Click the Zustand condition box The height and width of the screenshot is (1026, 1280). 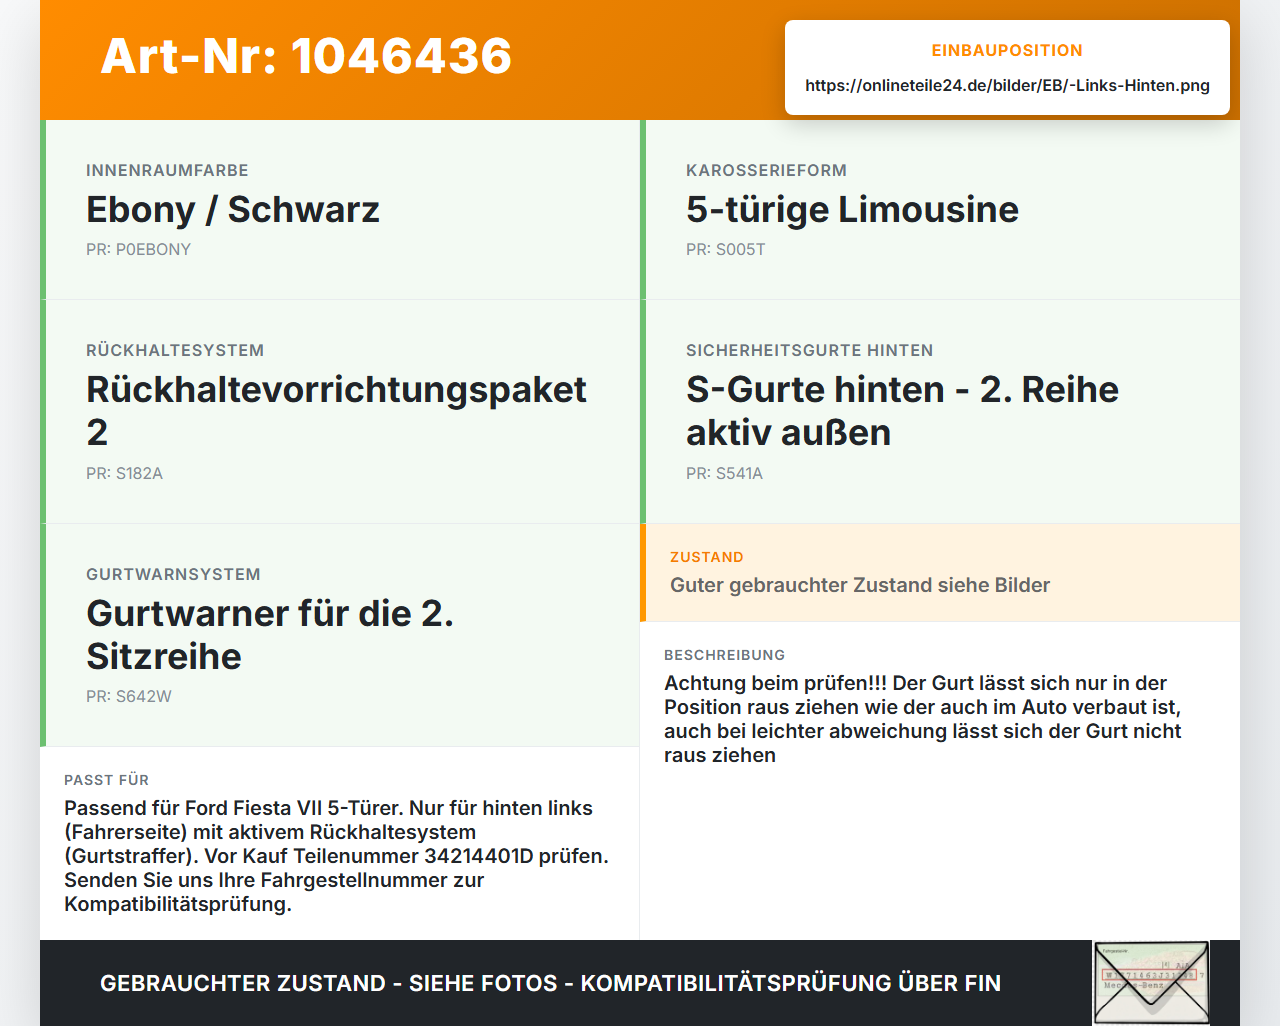[x=940, y=572]
